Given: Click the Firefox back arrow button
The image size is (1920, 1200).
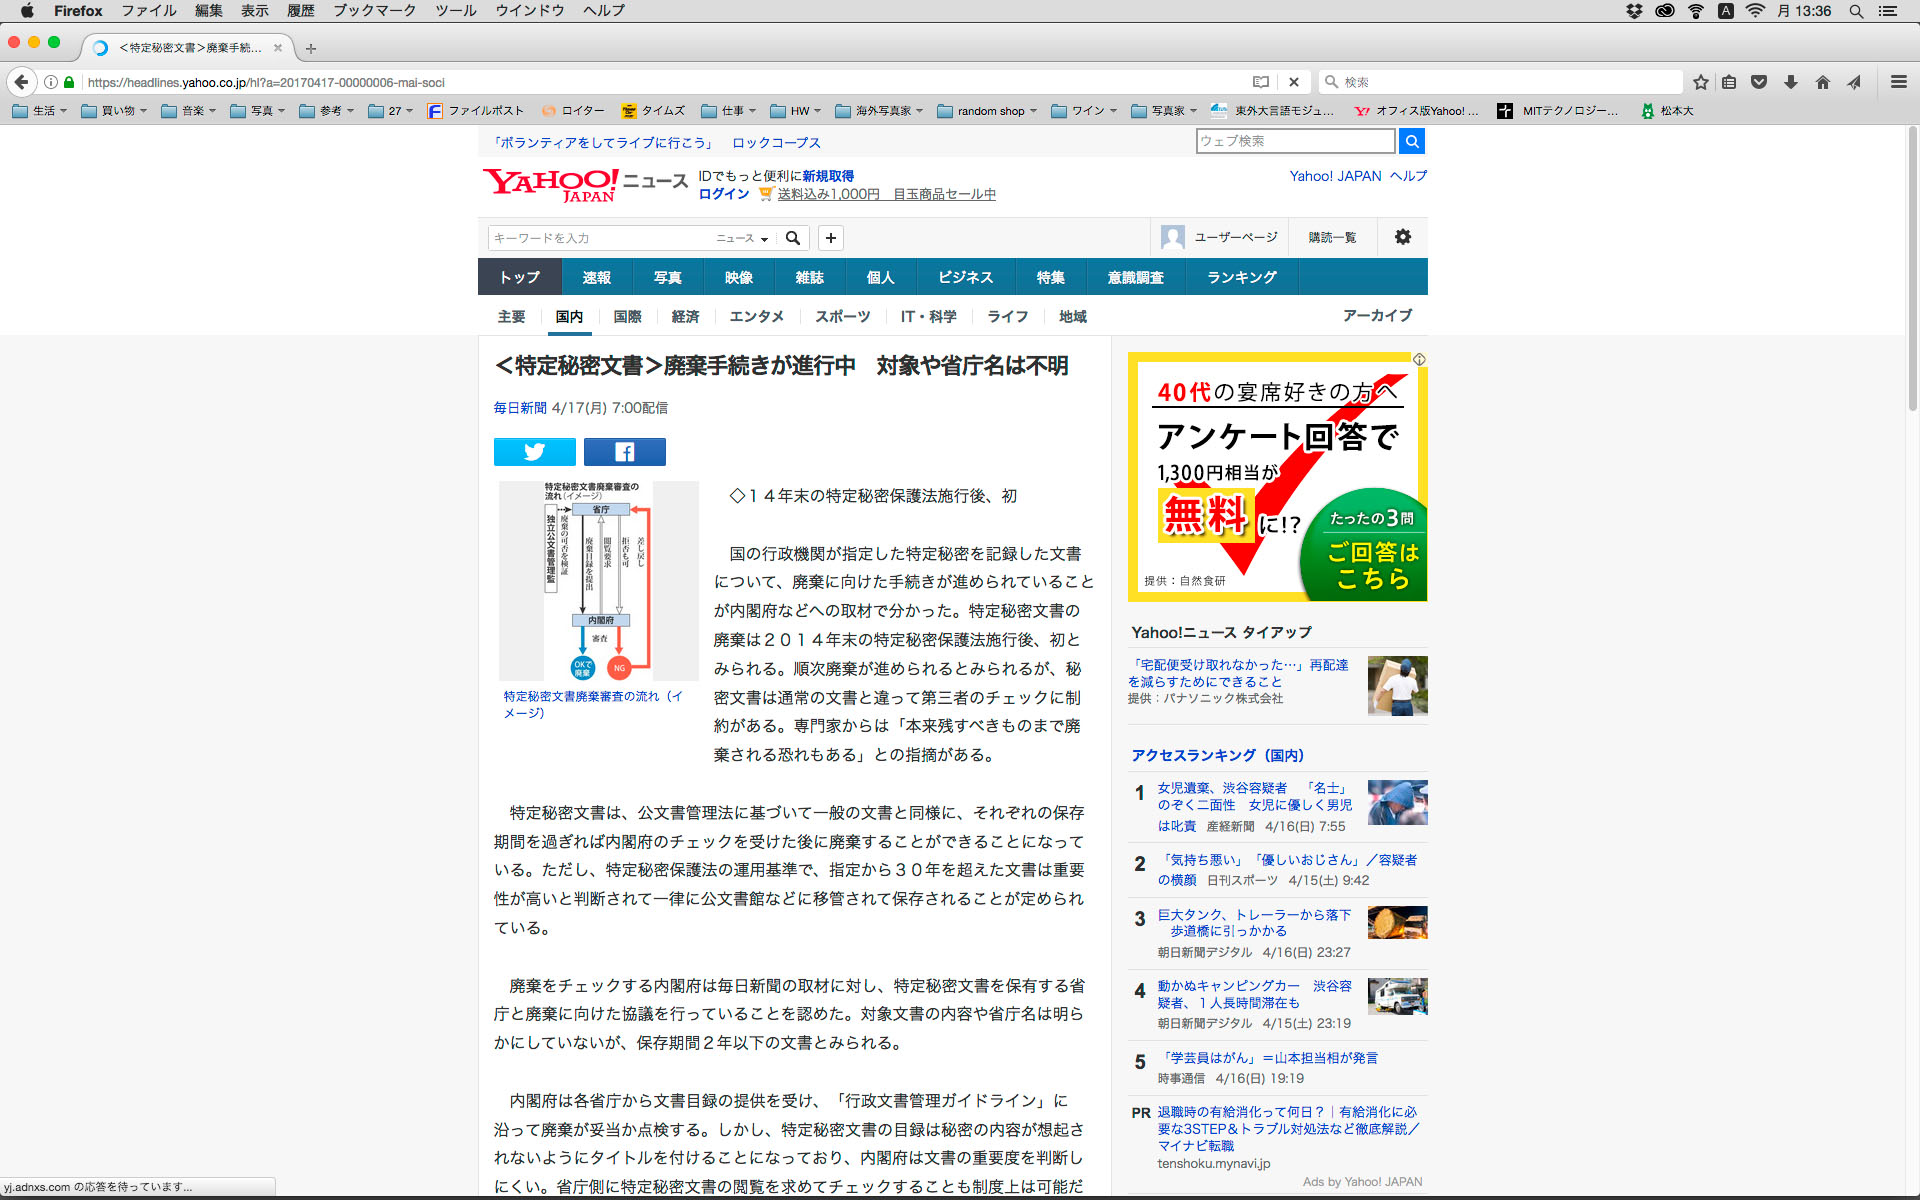Looking at the screenshot, I should click(x=22, y=82).
